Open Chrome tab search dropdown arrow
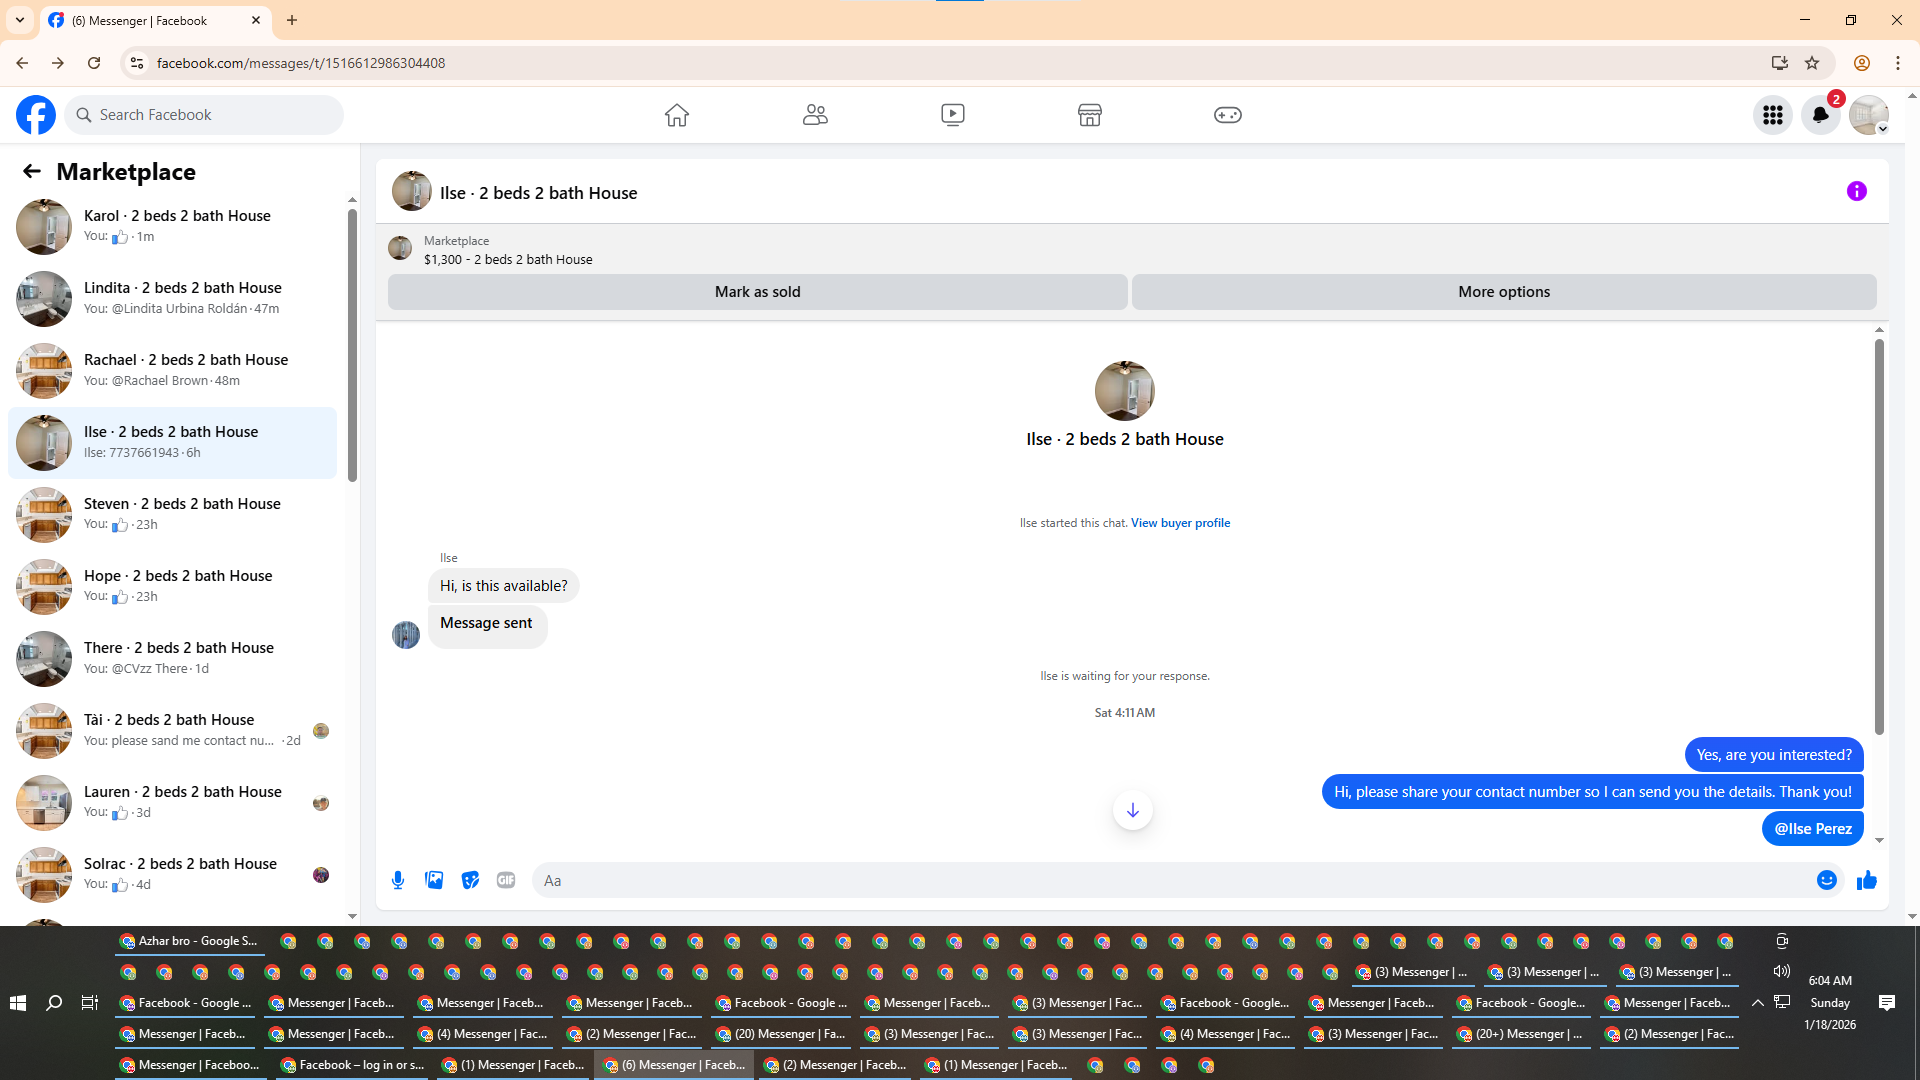 20,20
